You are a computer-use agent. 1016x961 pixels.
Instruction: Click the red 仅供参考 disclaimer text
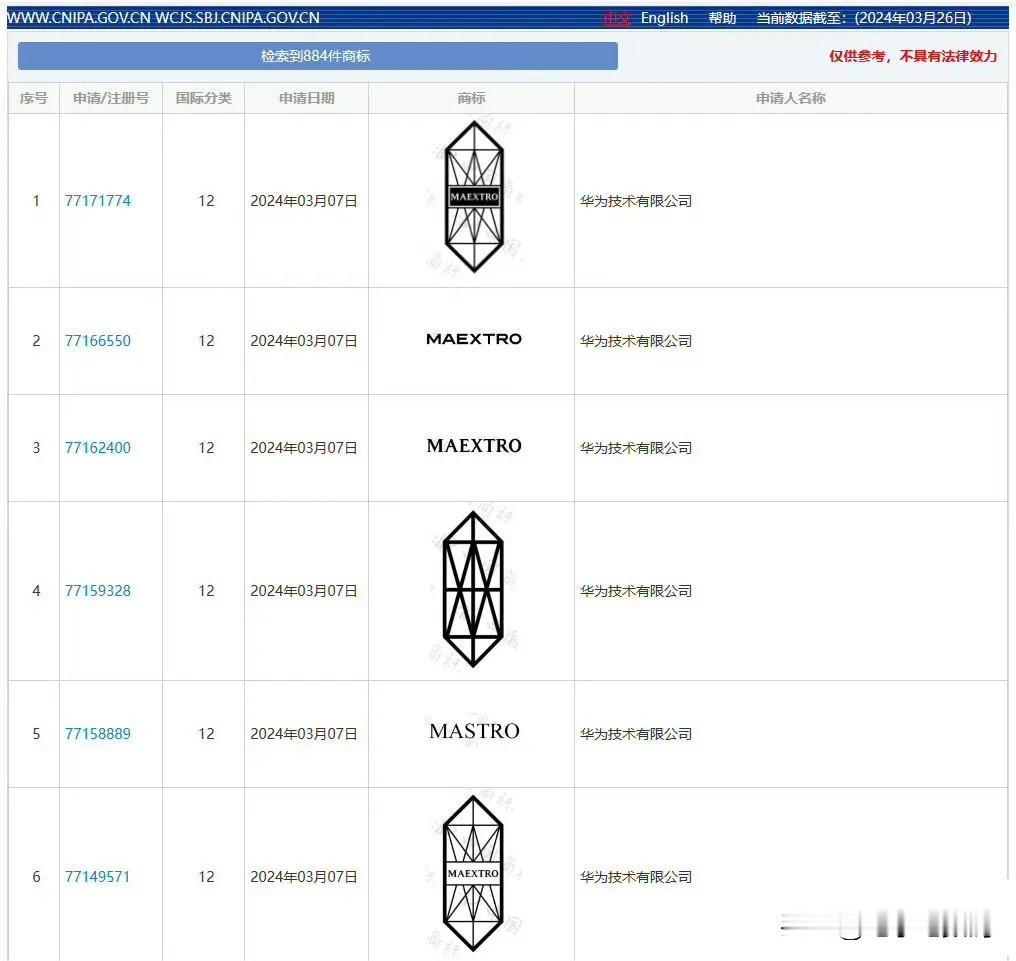coord(913,56)
